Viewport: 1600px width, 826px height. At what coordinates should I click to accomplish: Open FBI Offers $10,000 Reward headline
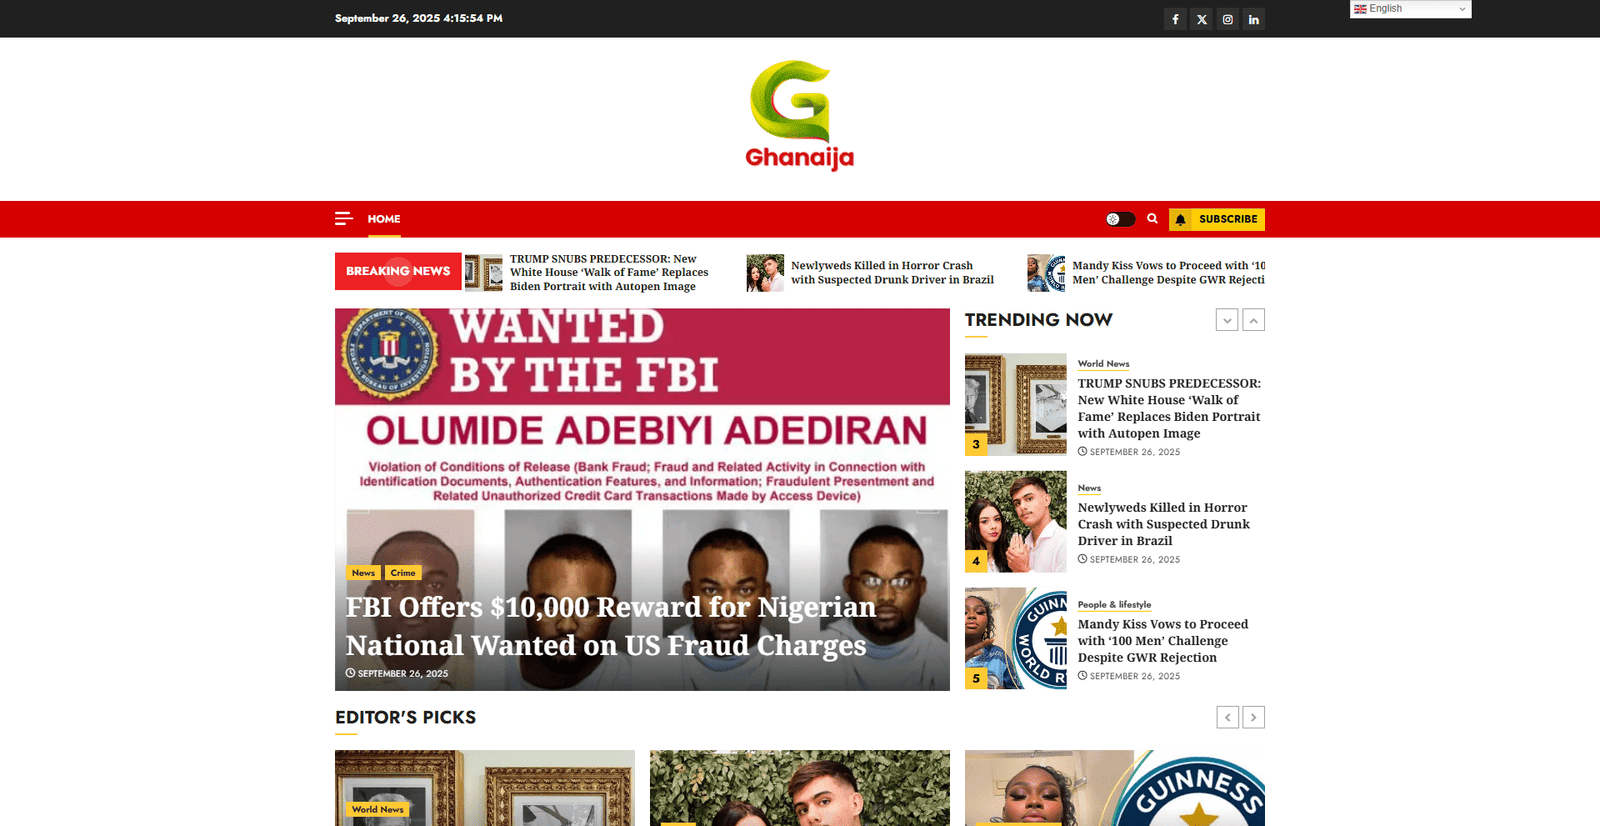(x=610, y=626)
